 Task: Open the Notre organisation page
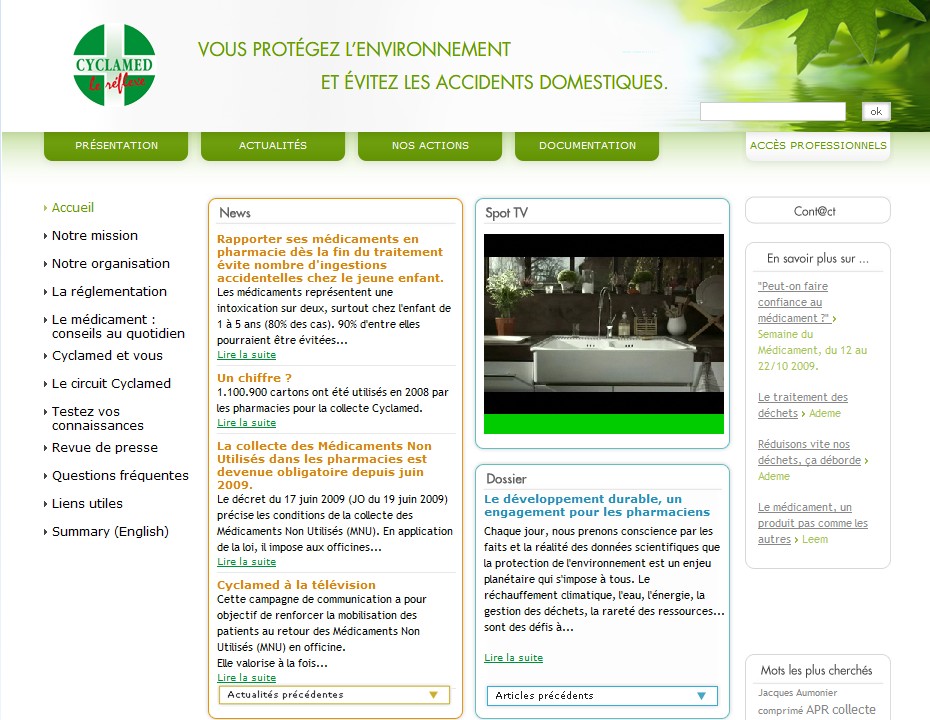coord(110,263)
